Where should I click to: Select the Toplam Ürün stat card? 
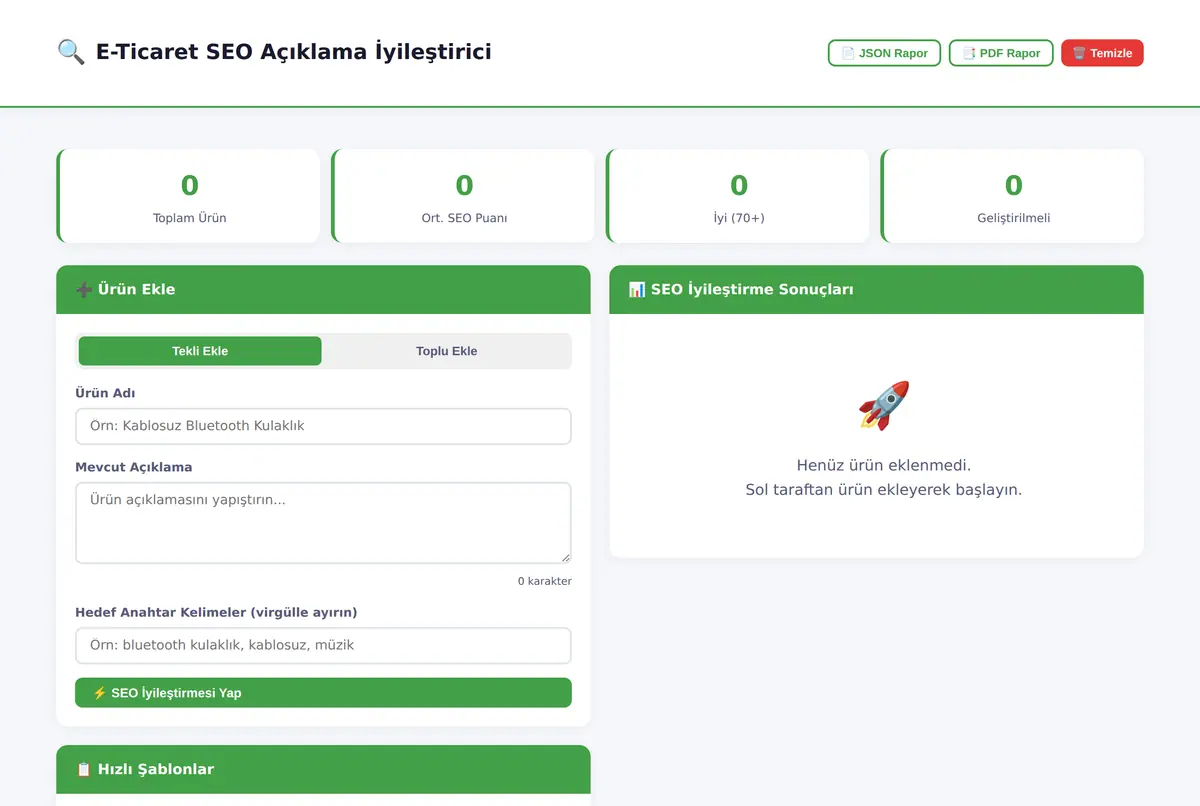(188, 196)
